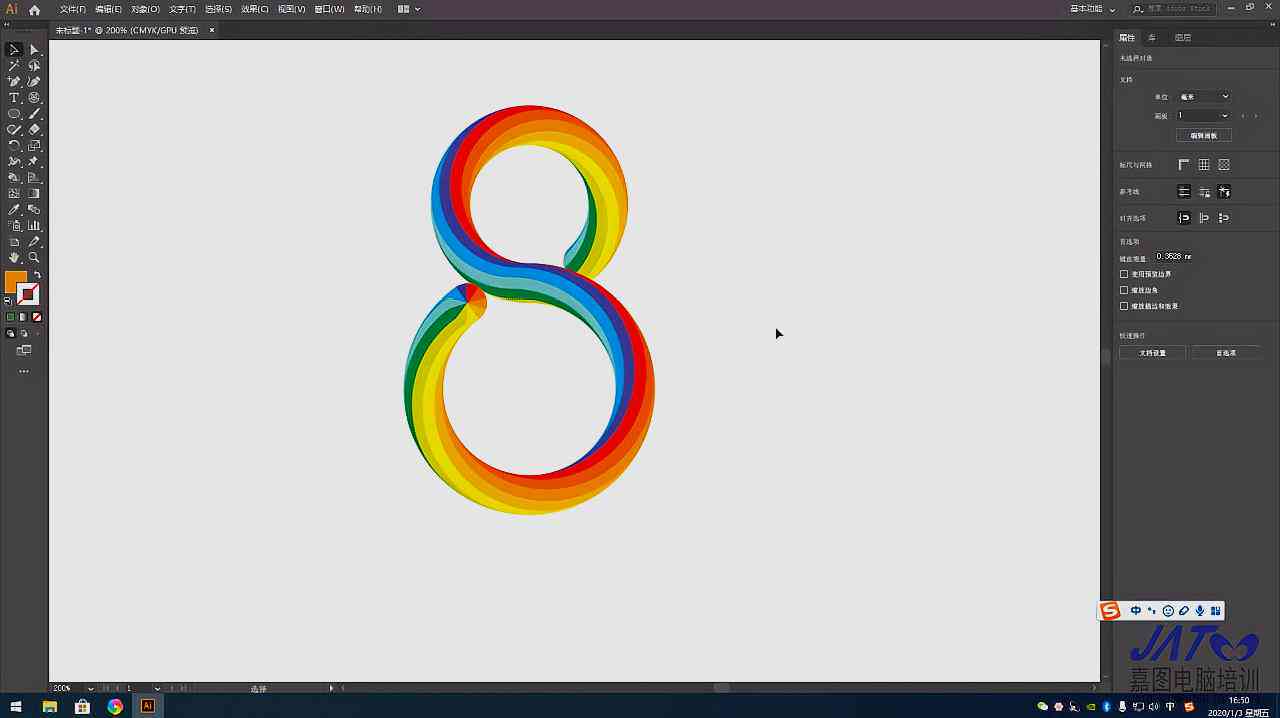
Task: Open the 文件(F) menu
Action: coord(73,9)
